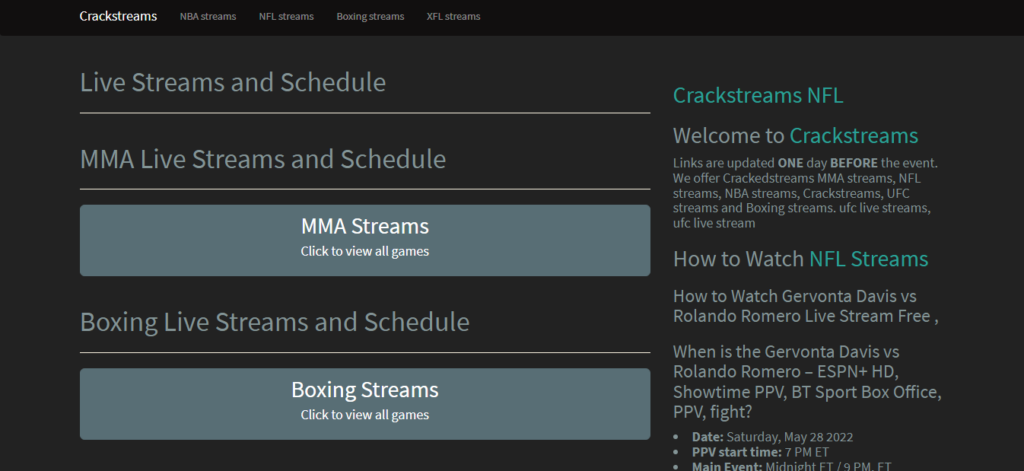Follow the teal Crackstreams link after Welcome to

tap(854, 136)
